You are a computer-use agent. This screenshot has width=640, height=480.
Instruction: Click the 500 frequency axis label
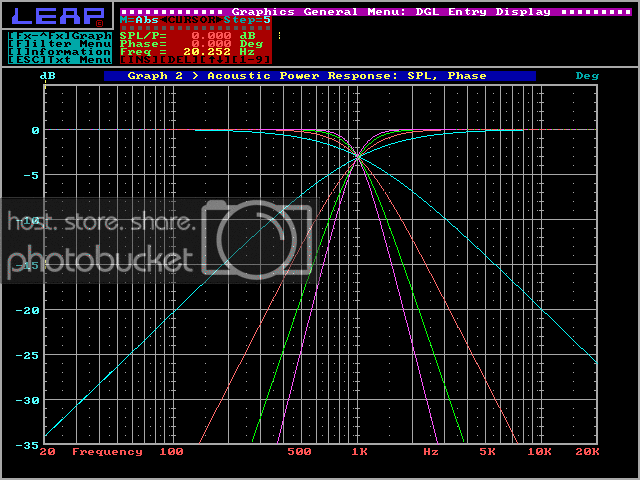299,452
